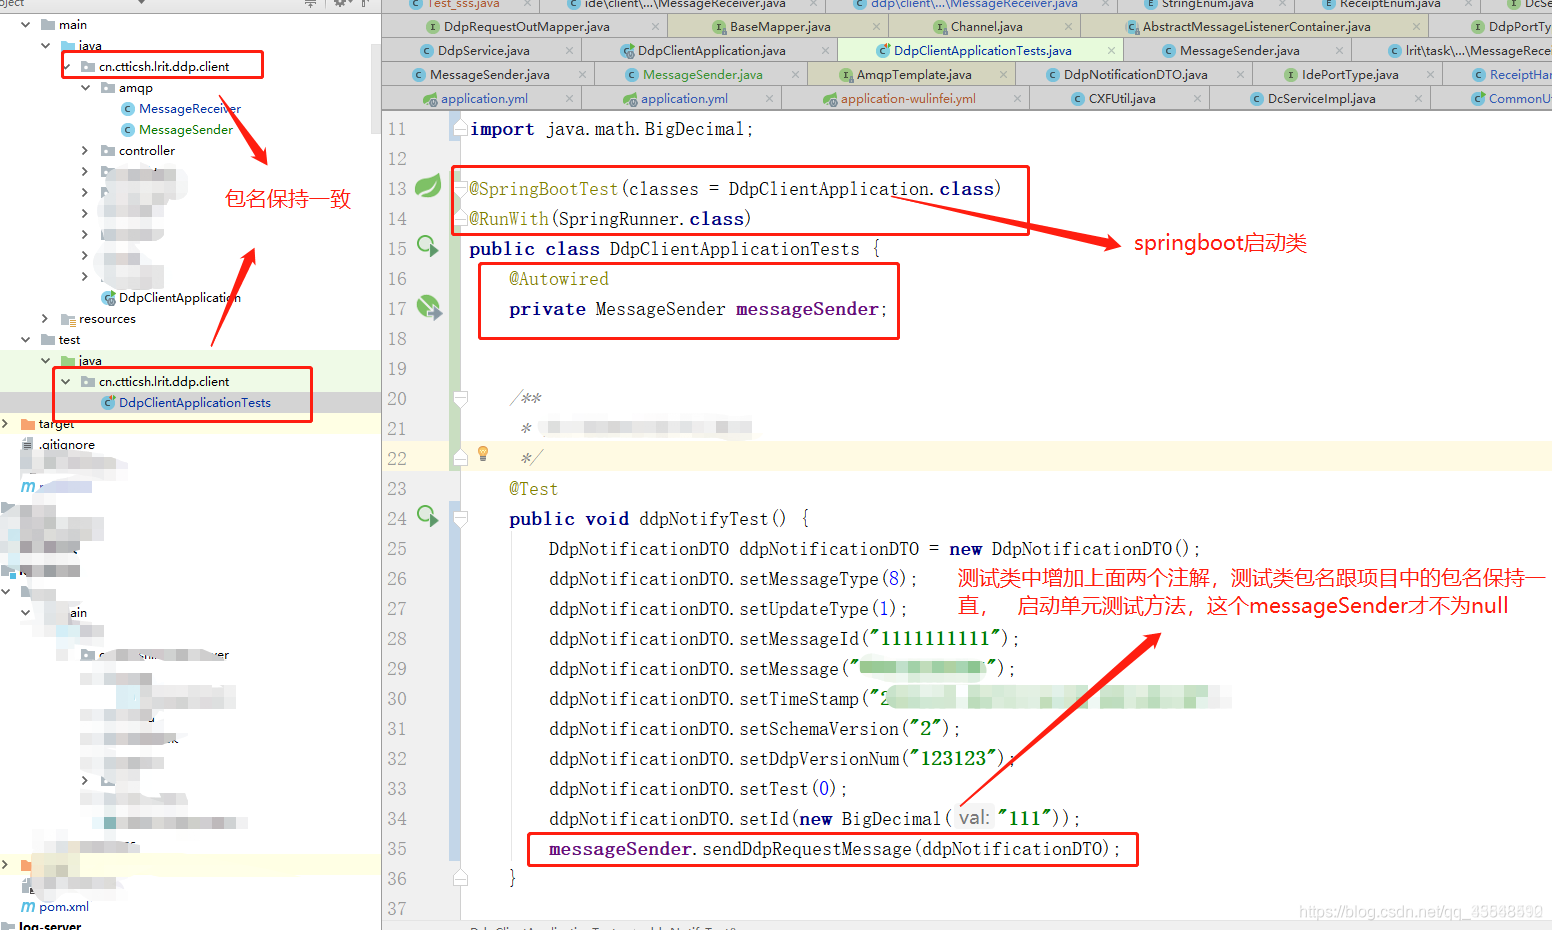Collapse the test folder node
The width and height of the screenshot is (1552, 930).
pyautogui.click(x=25, y=340)
